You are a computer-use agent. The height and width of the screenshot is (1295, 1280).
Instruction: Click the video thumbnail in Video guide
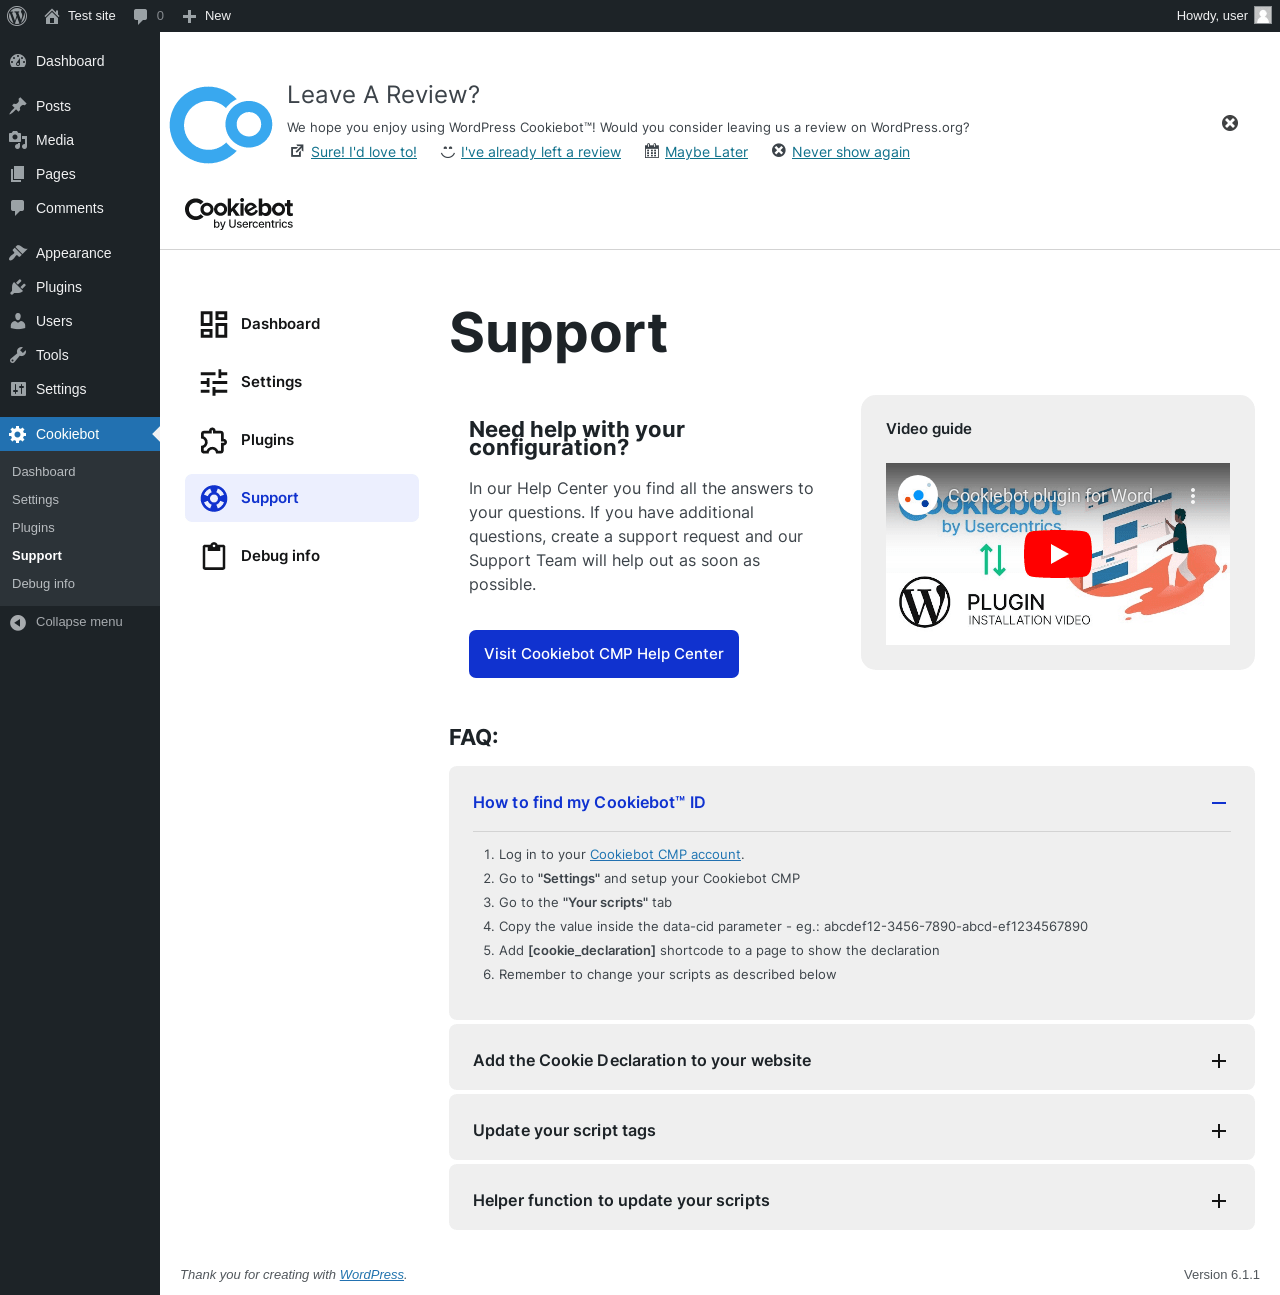click(1058, 554)
